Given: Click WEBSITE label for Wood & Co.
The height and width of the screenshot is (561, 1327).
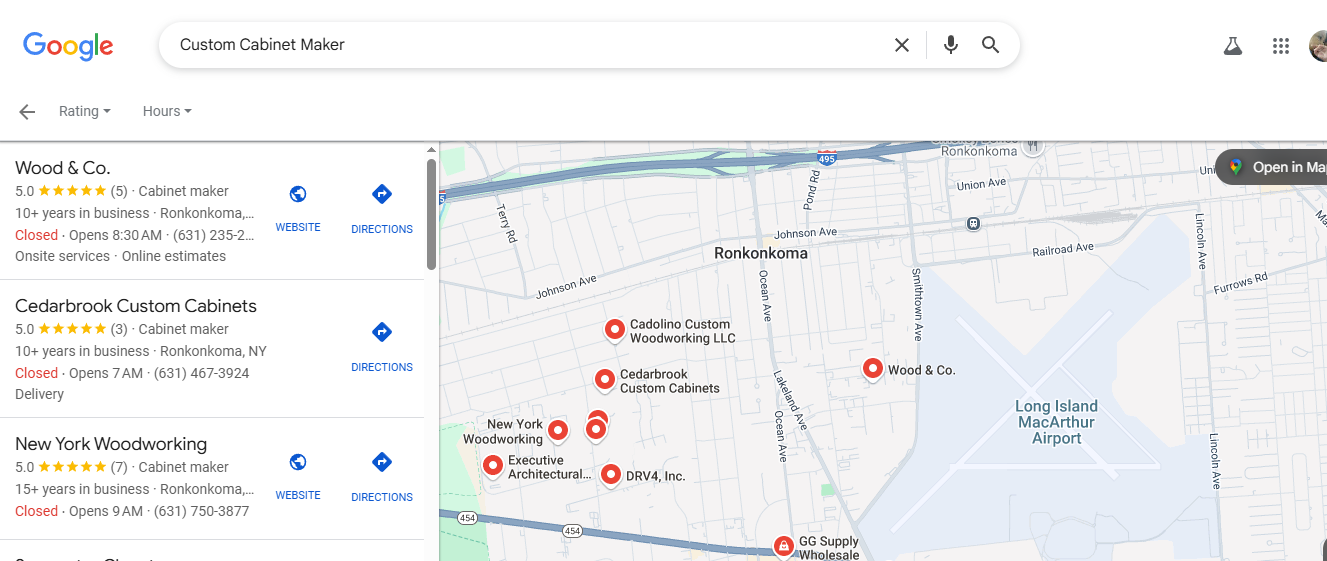Looking at the screenshot, I should [x=298, y=228].
